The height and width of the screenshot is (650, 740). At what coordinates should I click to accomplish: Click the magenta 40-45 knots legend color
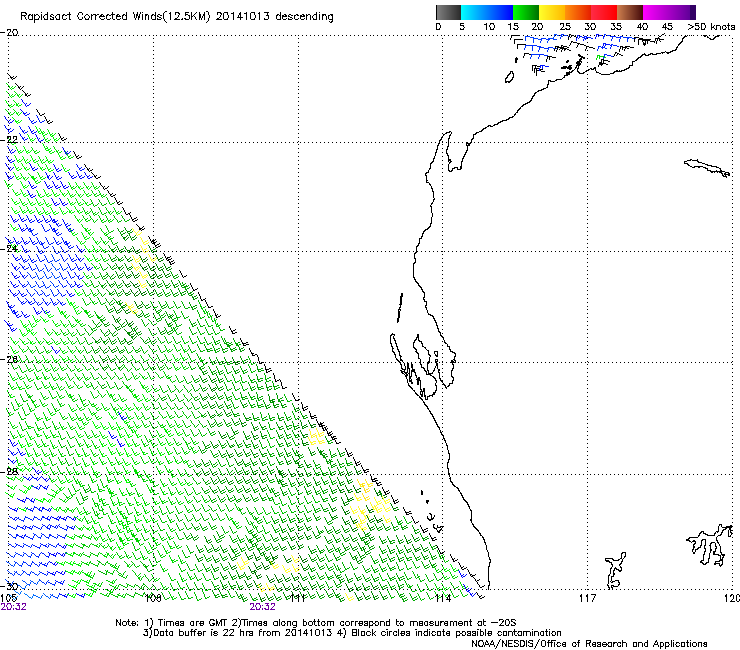656,12
